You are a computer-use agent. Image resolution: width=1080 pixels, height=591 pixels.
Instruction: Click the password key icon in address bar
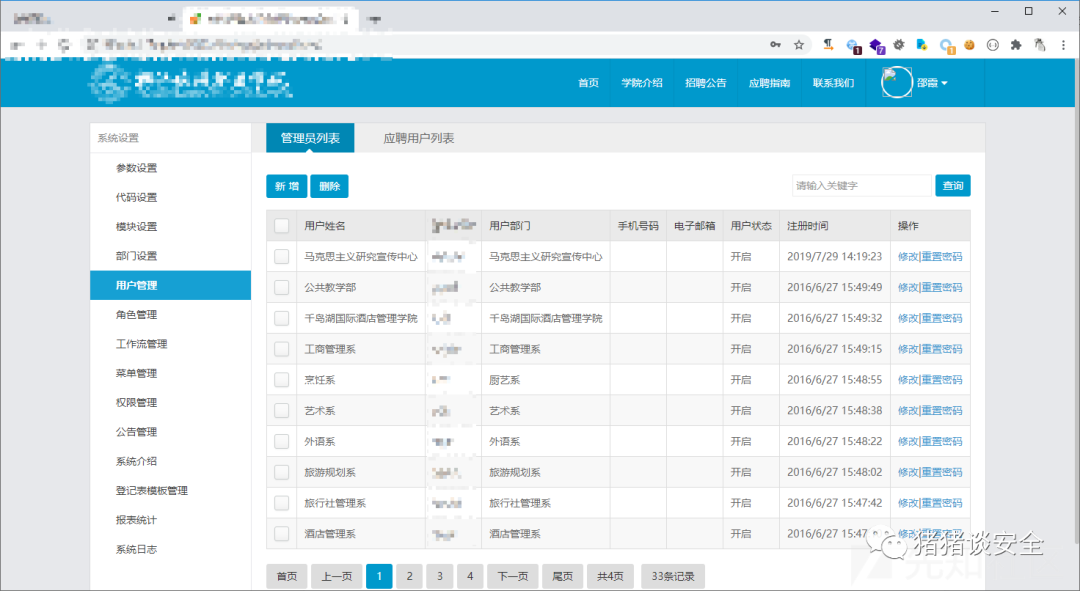tap(776, 45)
